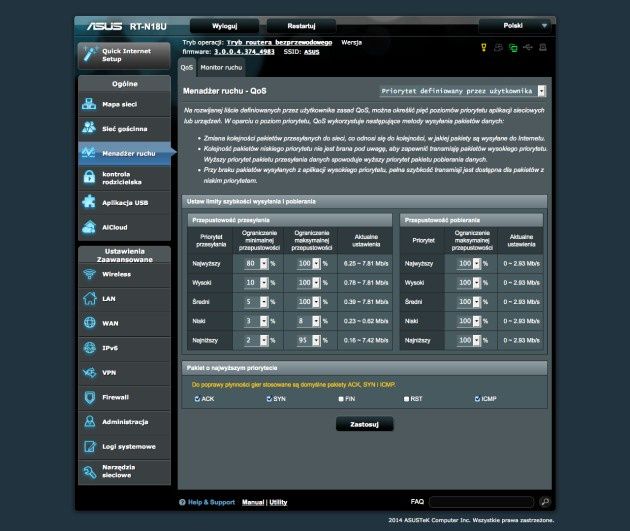
Task: Open the AiCloud cloud icon
Action: click(89, 227)
